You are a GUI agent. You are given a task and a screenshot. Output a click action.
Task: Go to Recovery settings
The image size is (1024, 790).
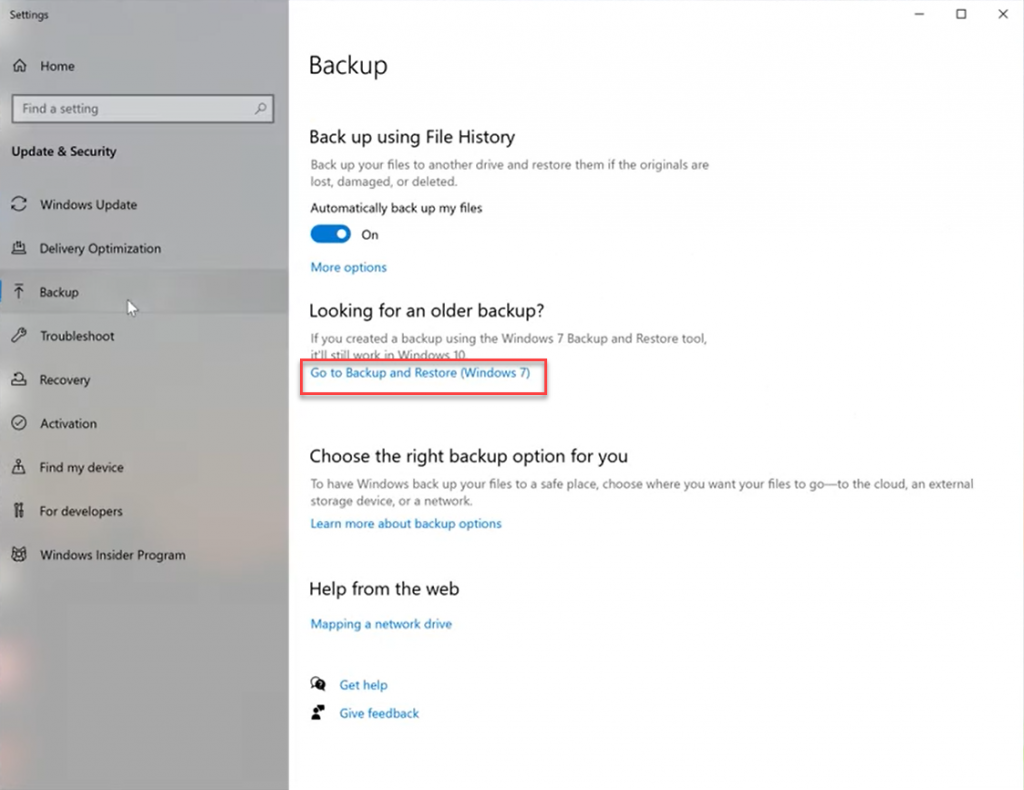click(144, 379)
